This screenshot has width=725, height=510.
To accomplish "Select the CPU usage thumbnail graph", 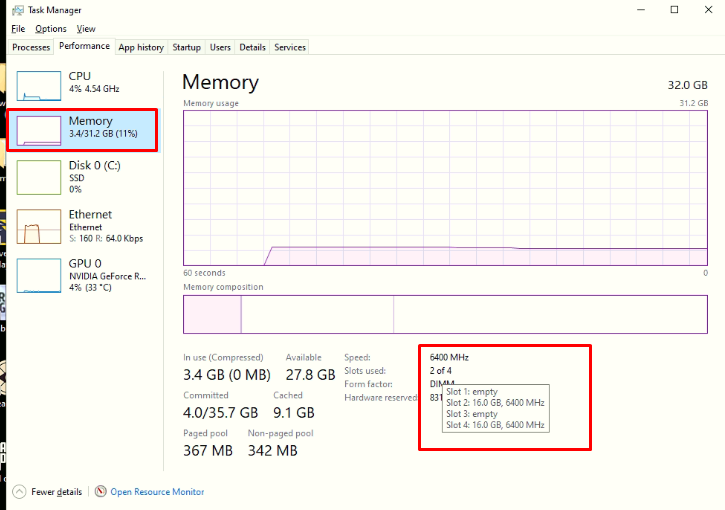I will click(39, 86).
